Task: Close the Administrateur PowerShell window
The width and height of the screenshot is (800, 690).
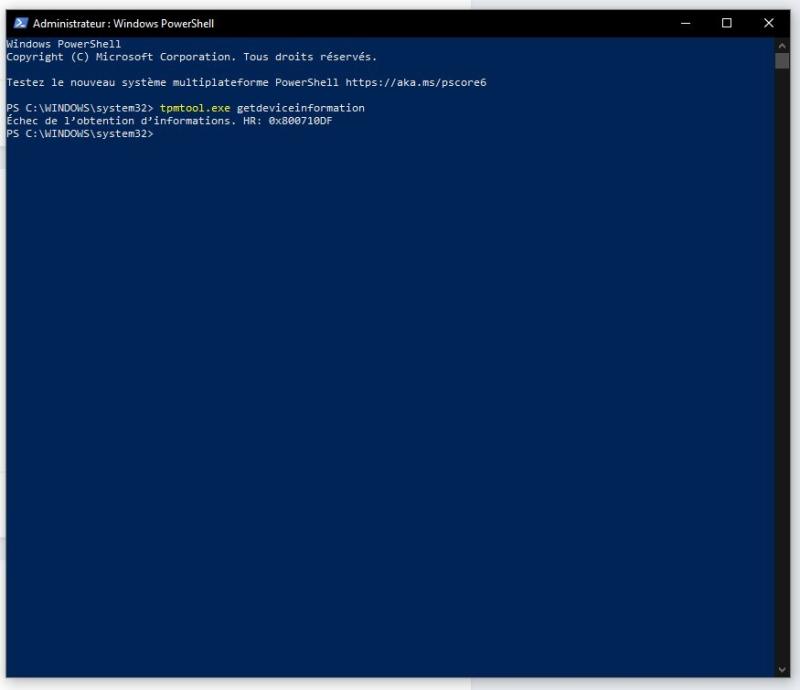Action: pos(768,23)
